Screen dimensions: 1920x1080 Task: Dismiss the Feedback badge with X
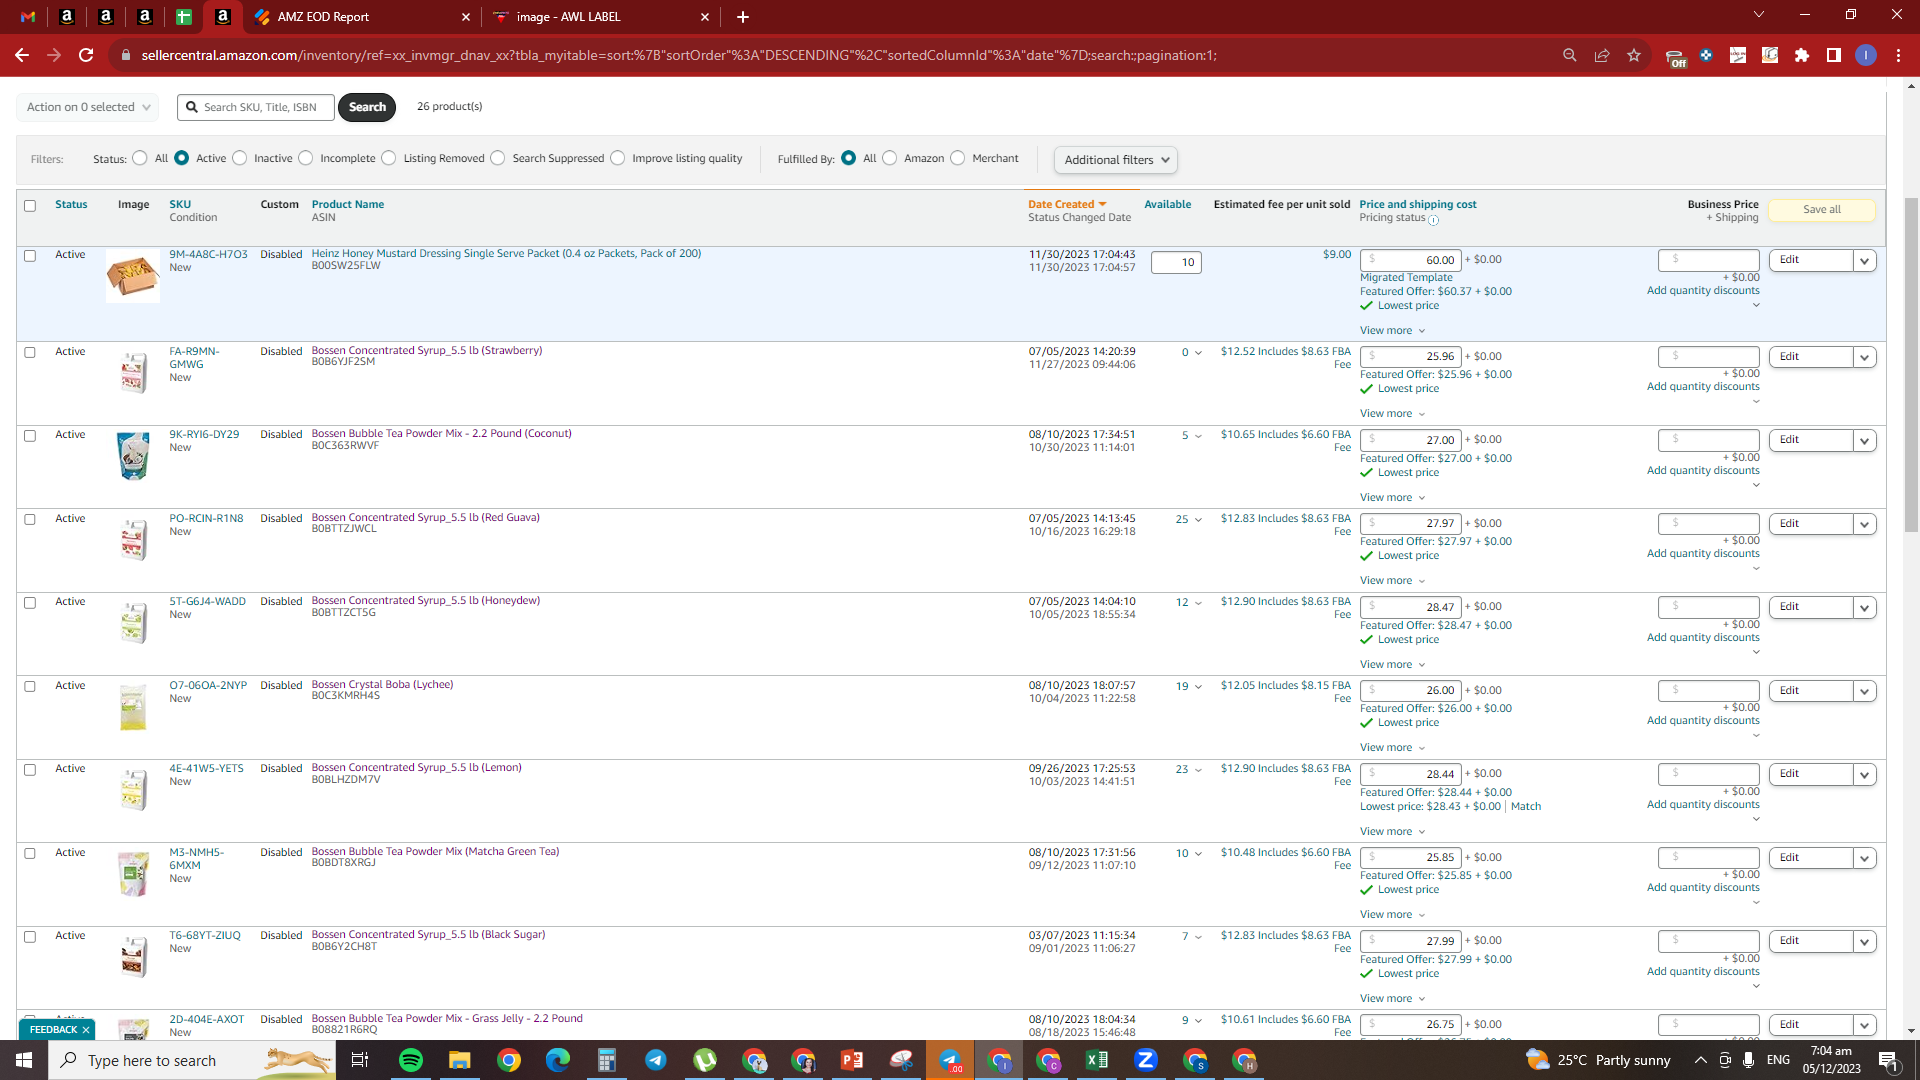(x=86, y=1029)
